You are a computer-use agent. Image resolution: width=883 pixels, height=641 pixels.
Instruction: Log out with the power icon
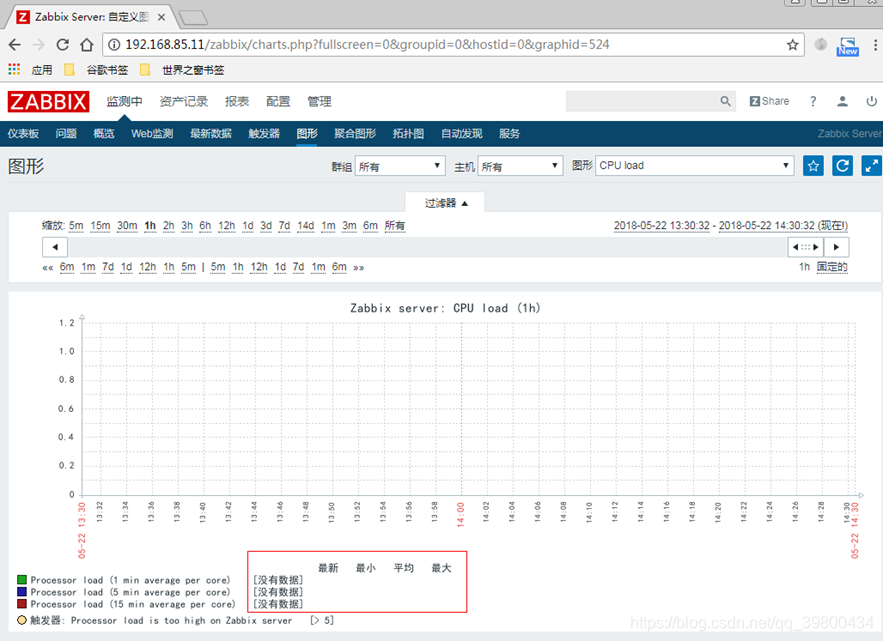(871, 101)
